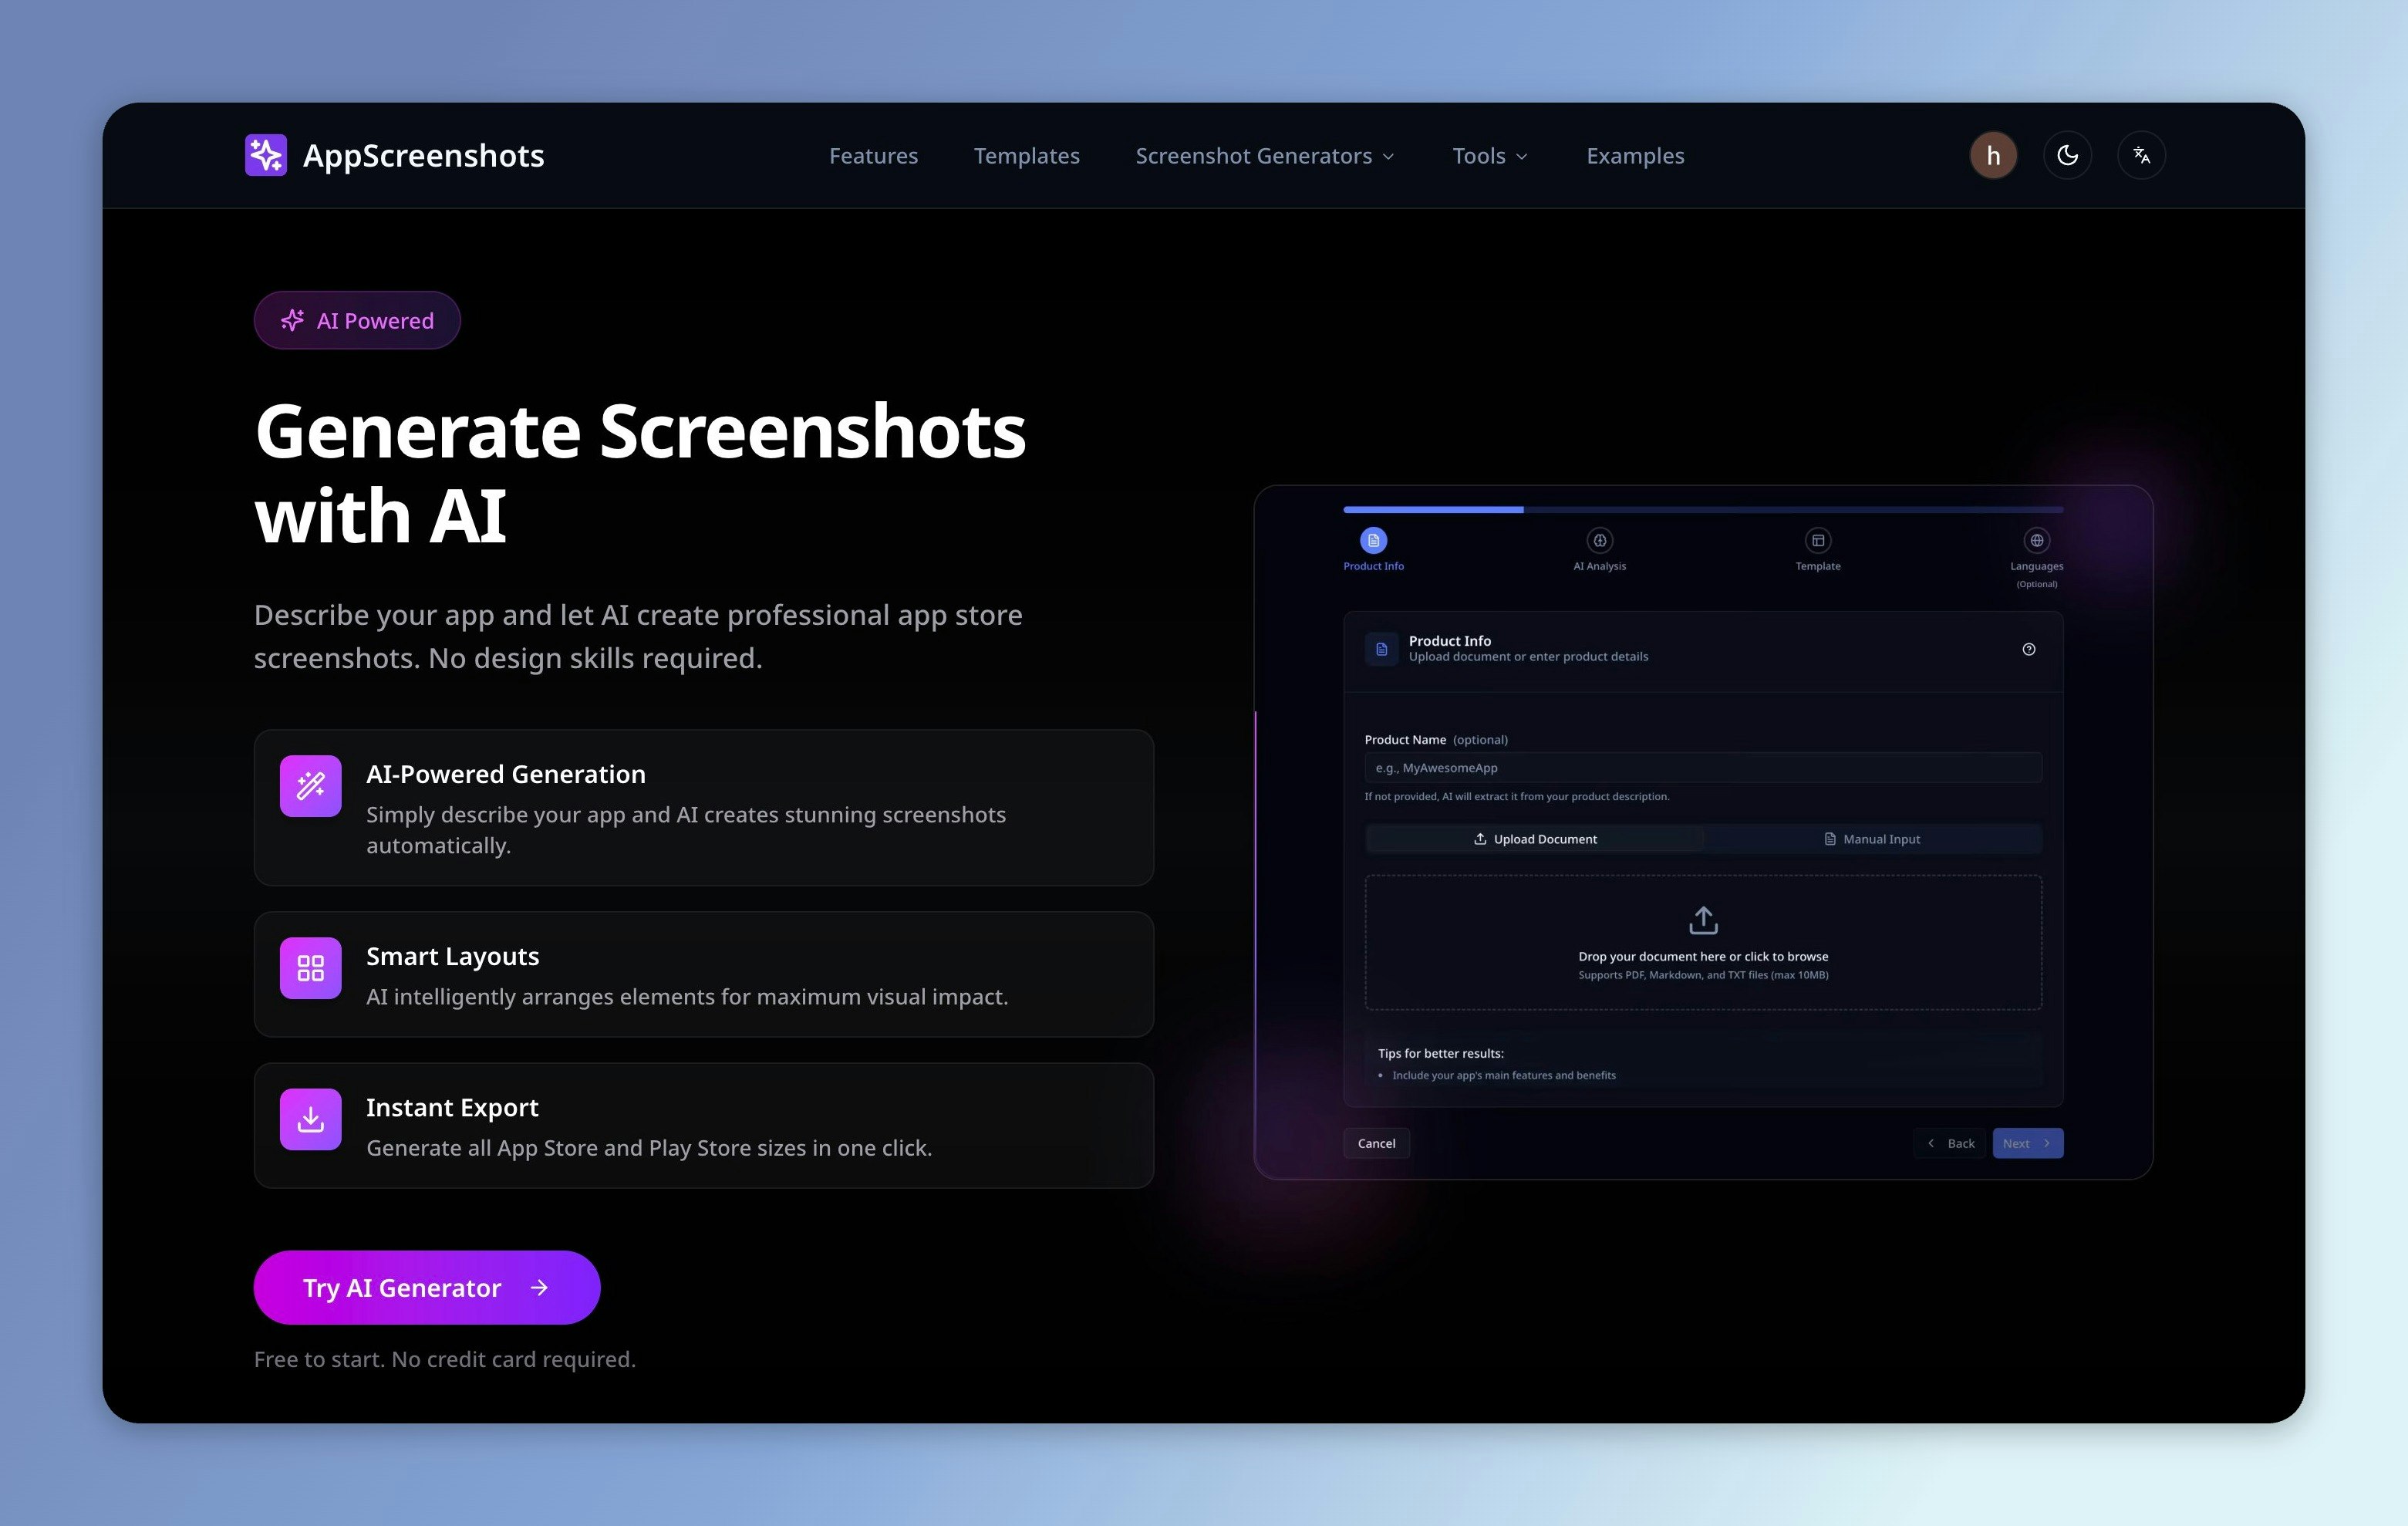2408x1526 pixels.
Task: Expand the Screenshot Generators dropdown
Action: pos(1264,156)
